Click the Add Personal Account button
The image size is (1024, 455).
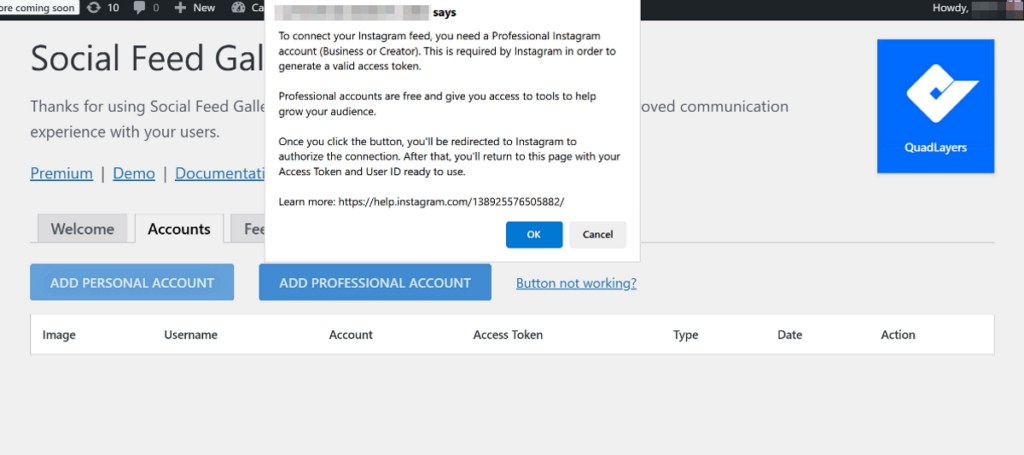click(132, 282)
